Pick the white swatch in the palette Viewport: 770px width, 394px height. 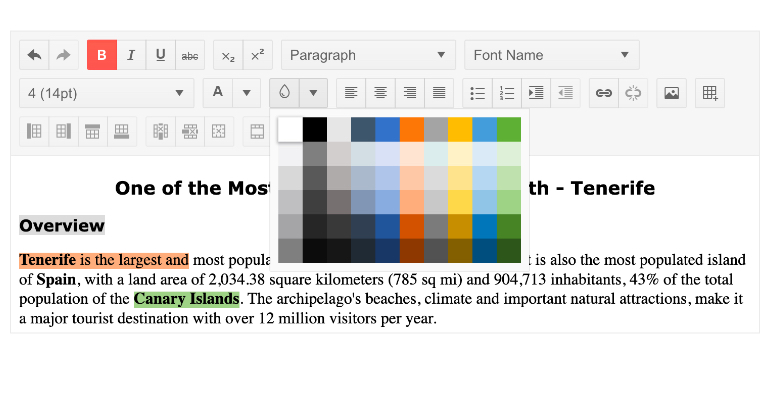click(x=290, y=130)
